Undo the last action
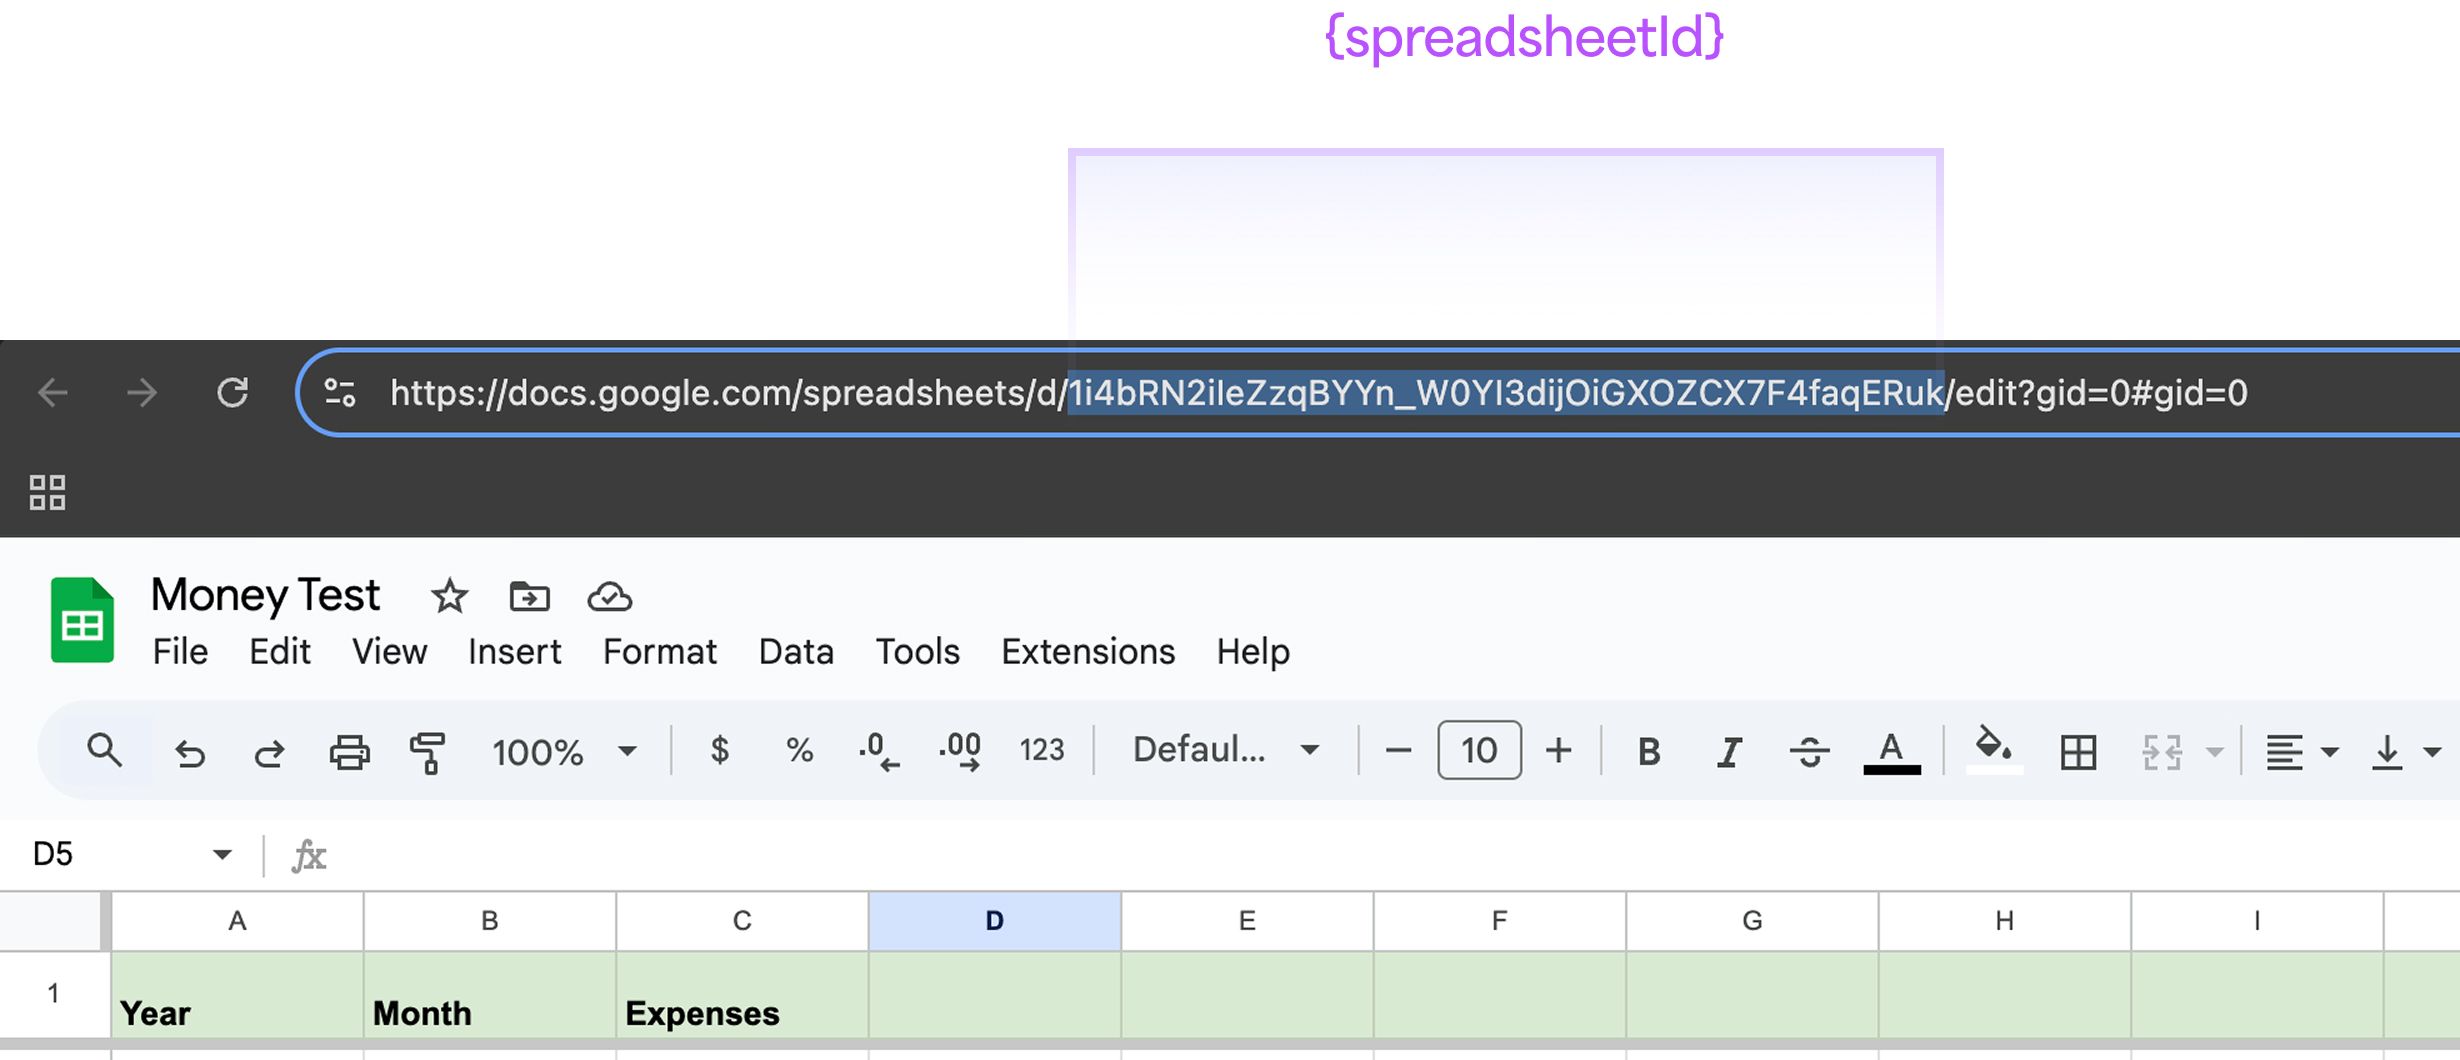2460x1060 pixels. coord(191,751)
